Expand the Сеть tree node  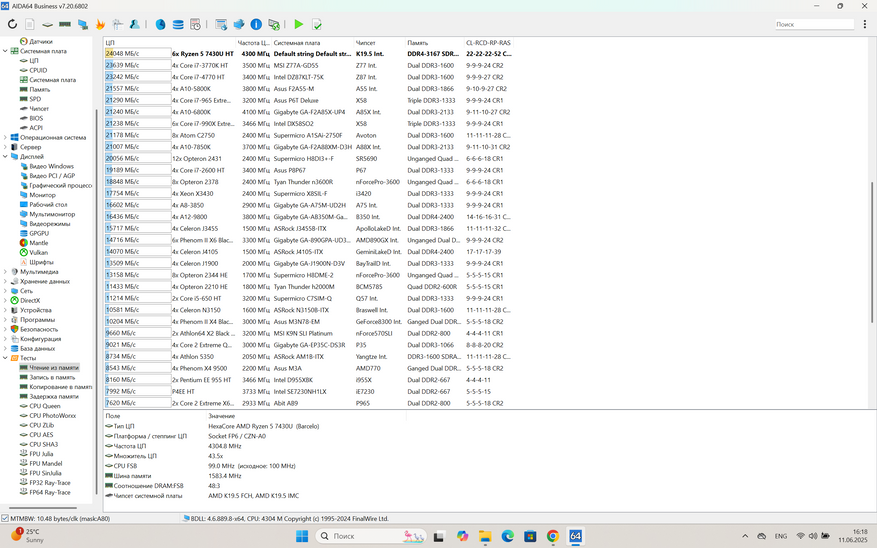(x=5, y=291)
